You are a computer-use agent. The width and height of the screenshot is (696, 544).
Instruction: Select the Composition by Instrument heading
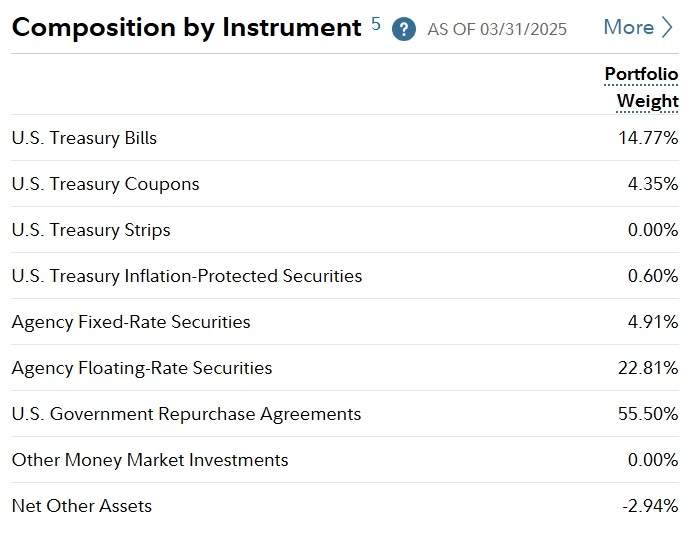coord(186,27)
